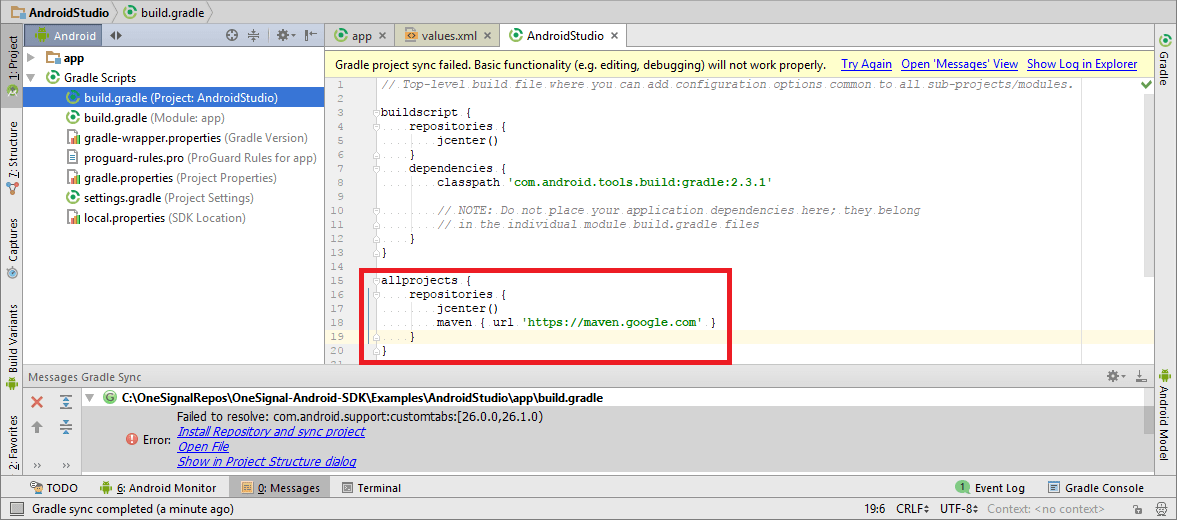Close the values.xml editor tab
The image size is (1177, 520).
(488, 35)
